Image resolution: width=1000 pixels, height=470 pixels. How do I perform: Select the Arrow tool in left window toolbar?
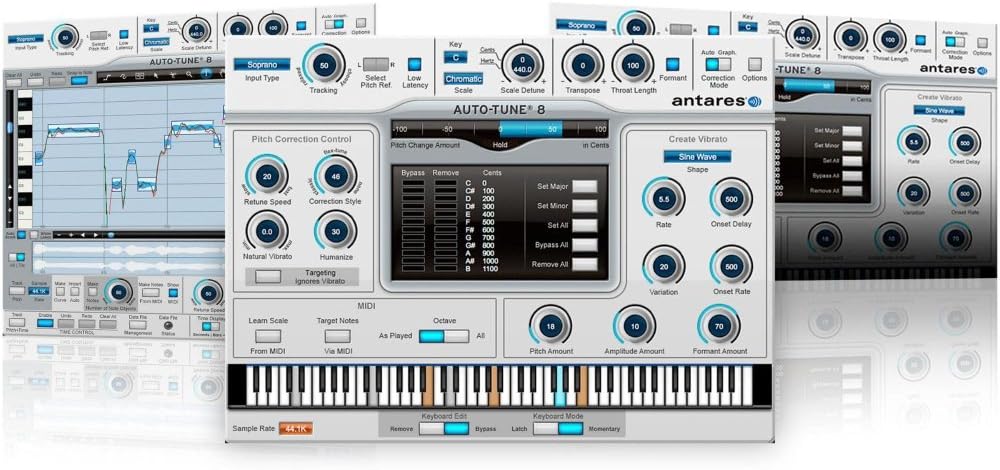coord(156,76)
